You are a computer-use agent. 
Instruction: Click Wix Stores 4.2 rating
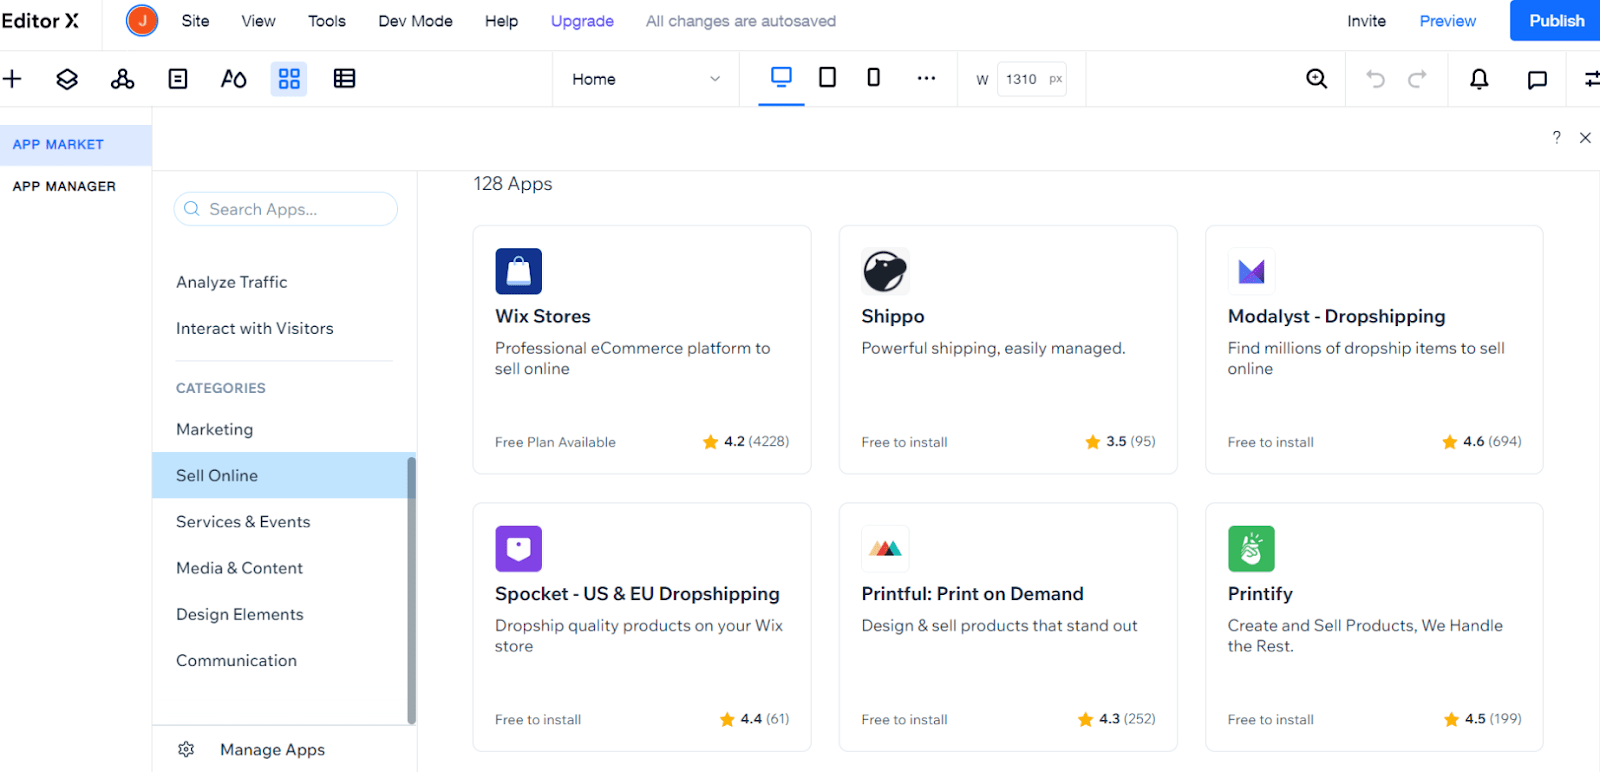tap(746, 441)
